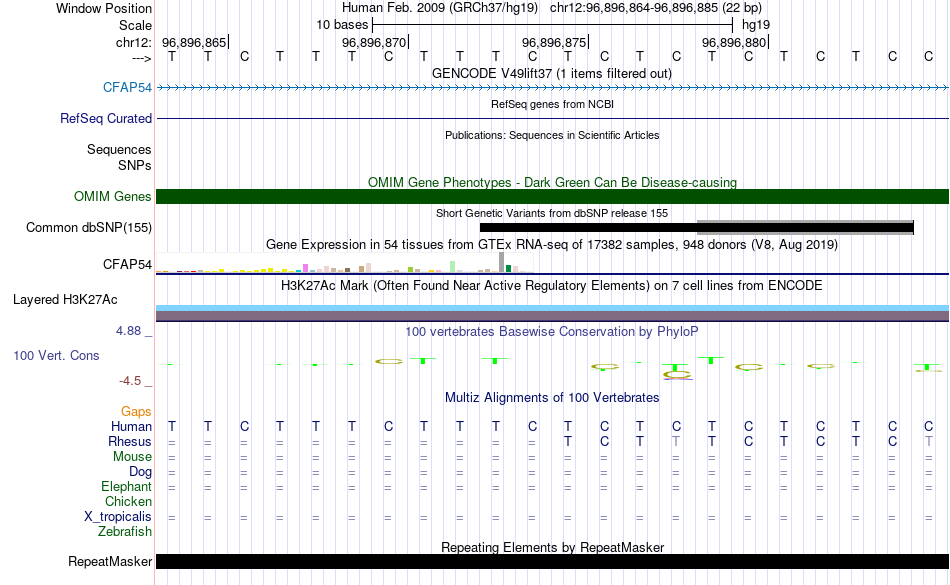Click the purple-gray H3K27Ac signal band
This screenshot has width=950, height=585.
click(553, 316)
